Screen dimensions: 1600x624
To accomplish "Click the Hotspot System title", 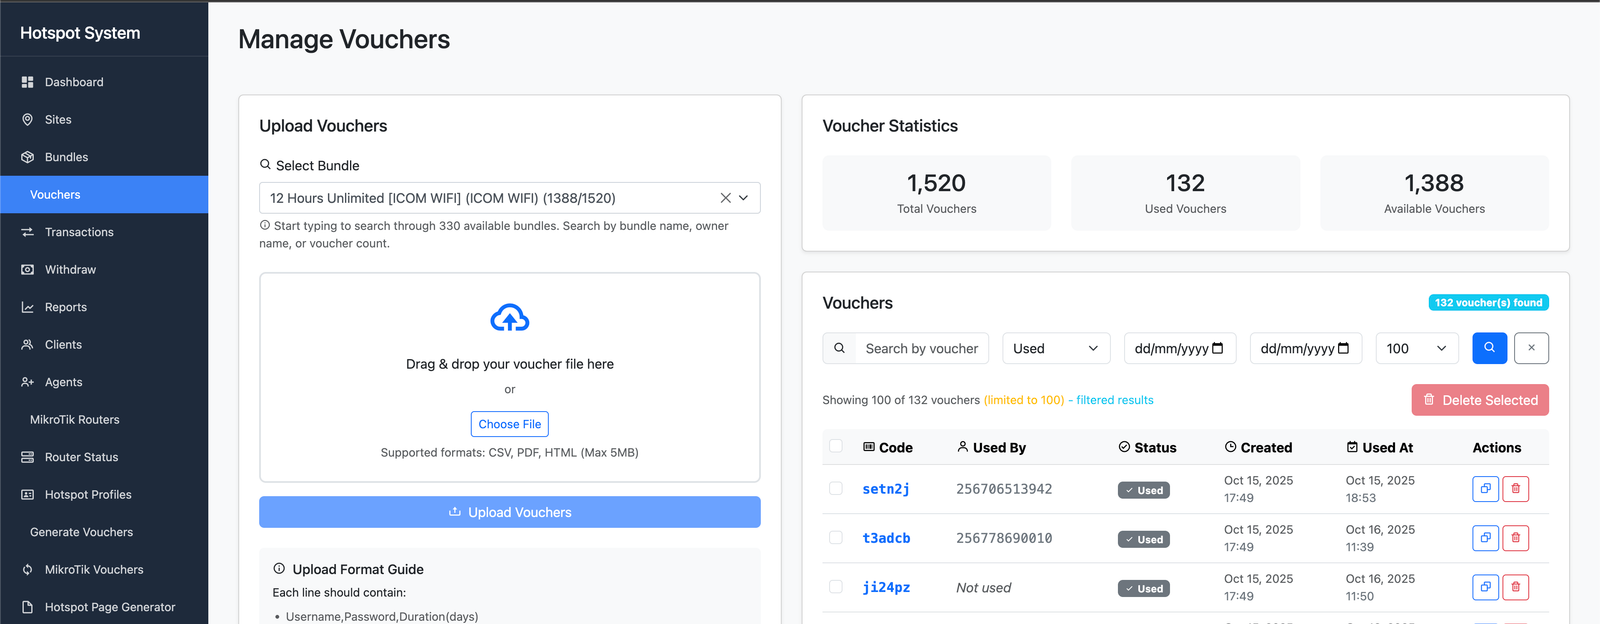I will click(80, 33).
